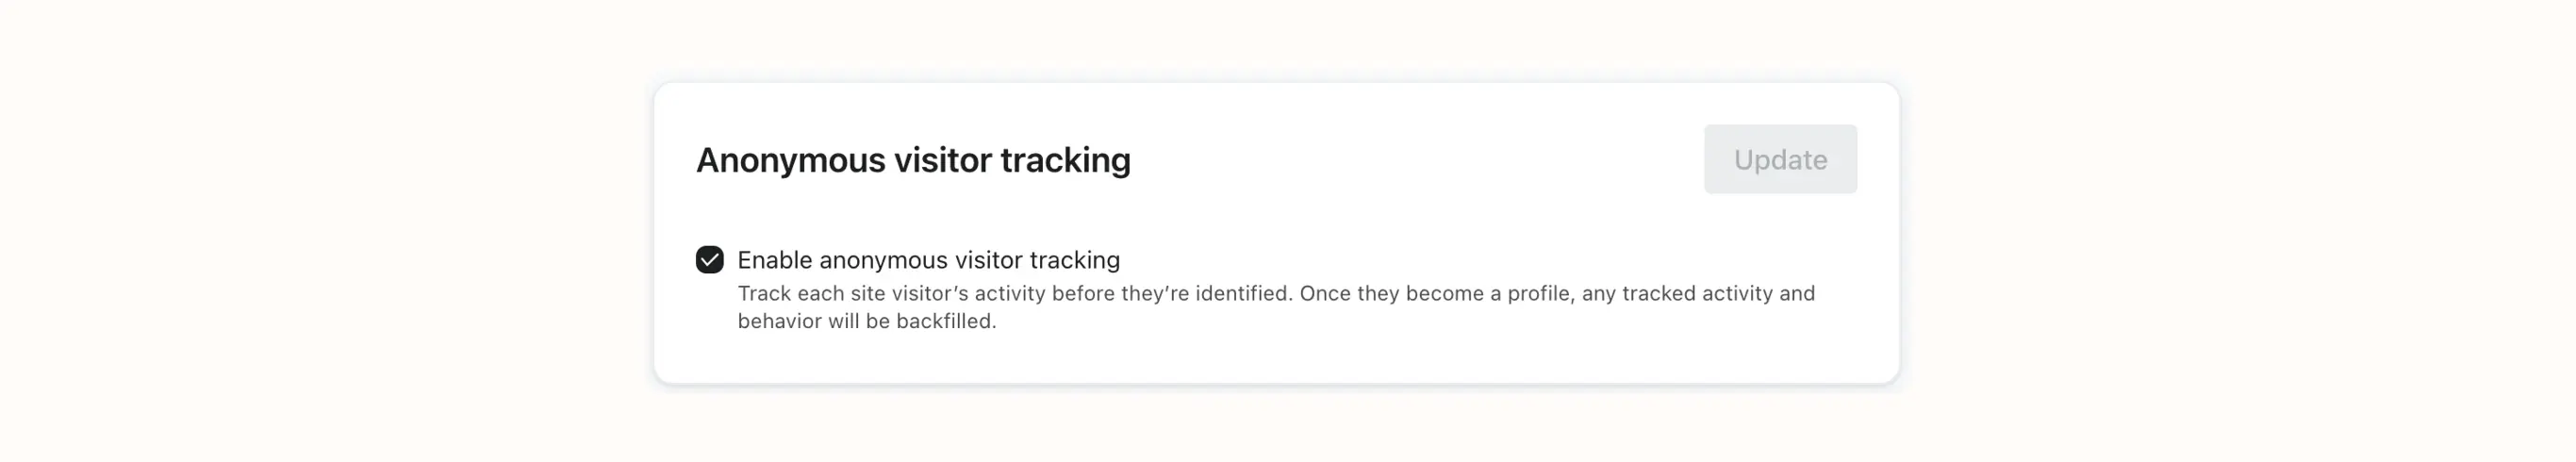Uncheck the anonymous visitor tracking checkbox
Image resolution: width=2576 pixels, height=462 pixels.
[709, 260]
